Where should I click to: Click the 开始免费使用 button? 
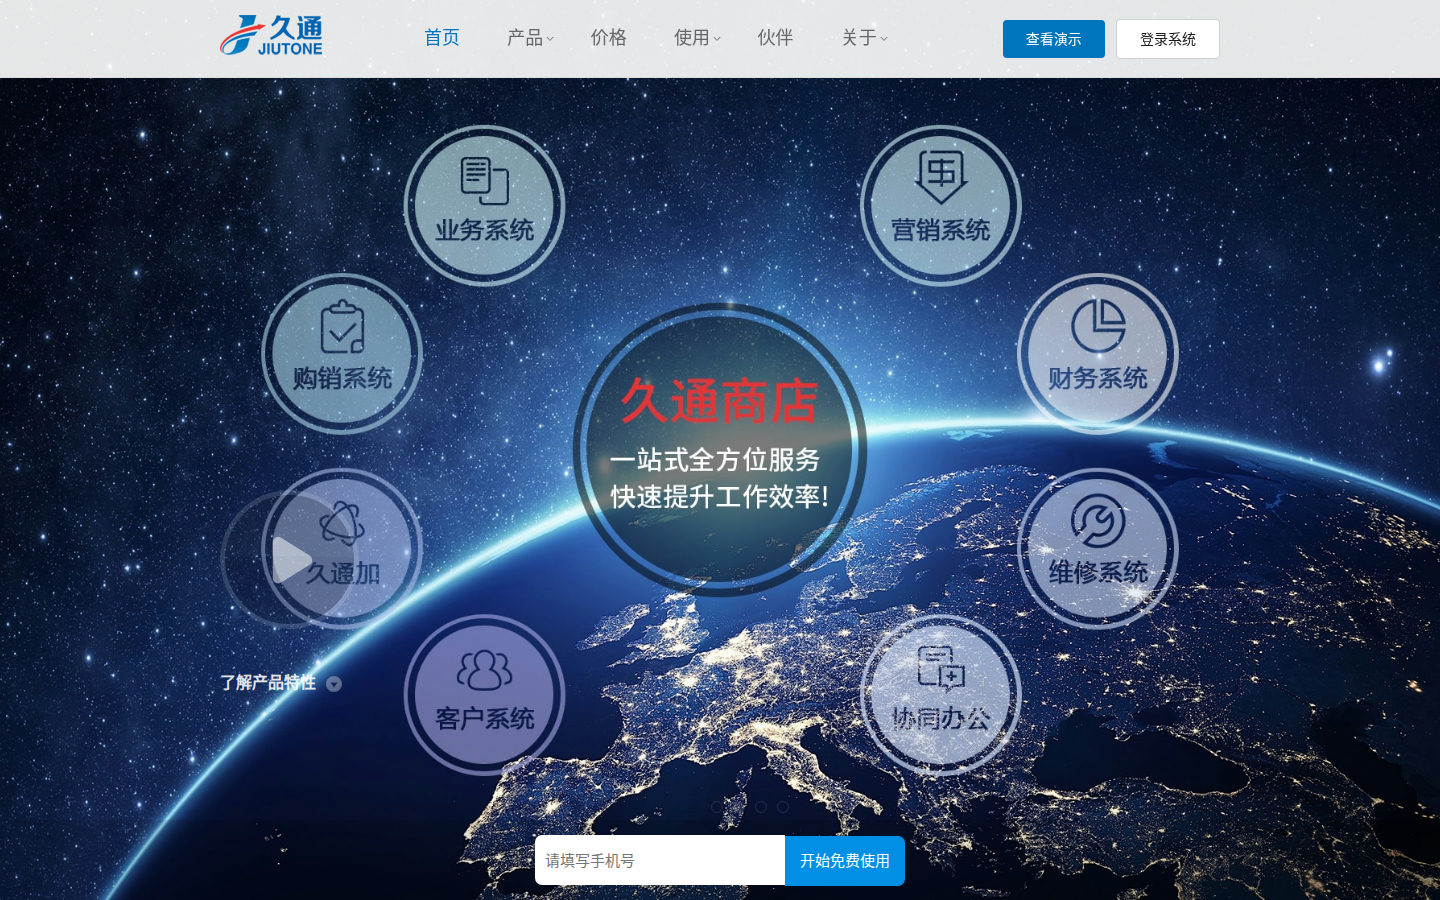point(845,861)
